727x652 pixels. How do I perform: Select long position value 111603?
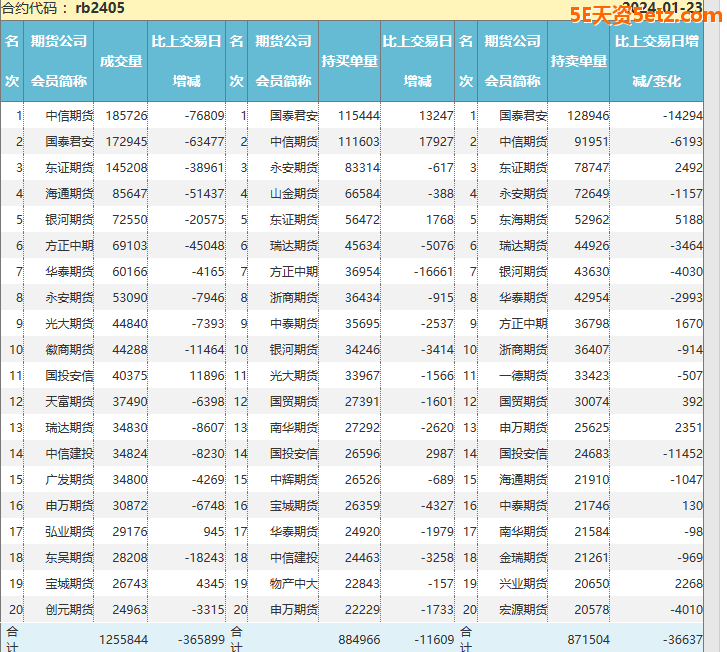pos(359,141)
